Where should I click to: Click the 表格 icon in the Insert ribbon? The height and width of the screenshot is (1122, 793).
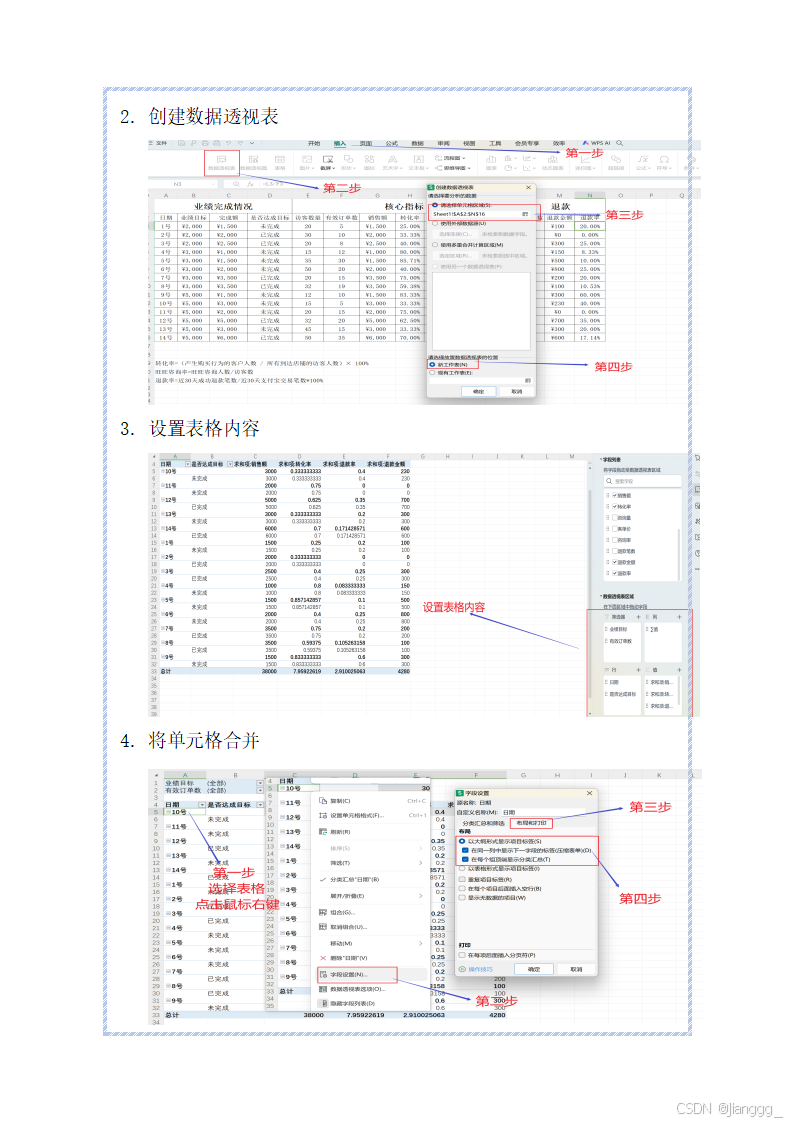(x=279, y=162)
